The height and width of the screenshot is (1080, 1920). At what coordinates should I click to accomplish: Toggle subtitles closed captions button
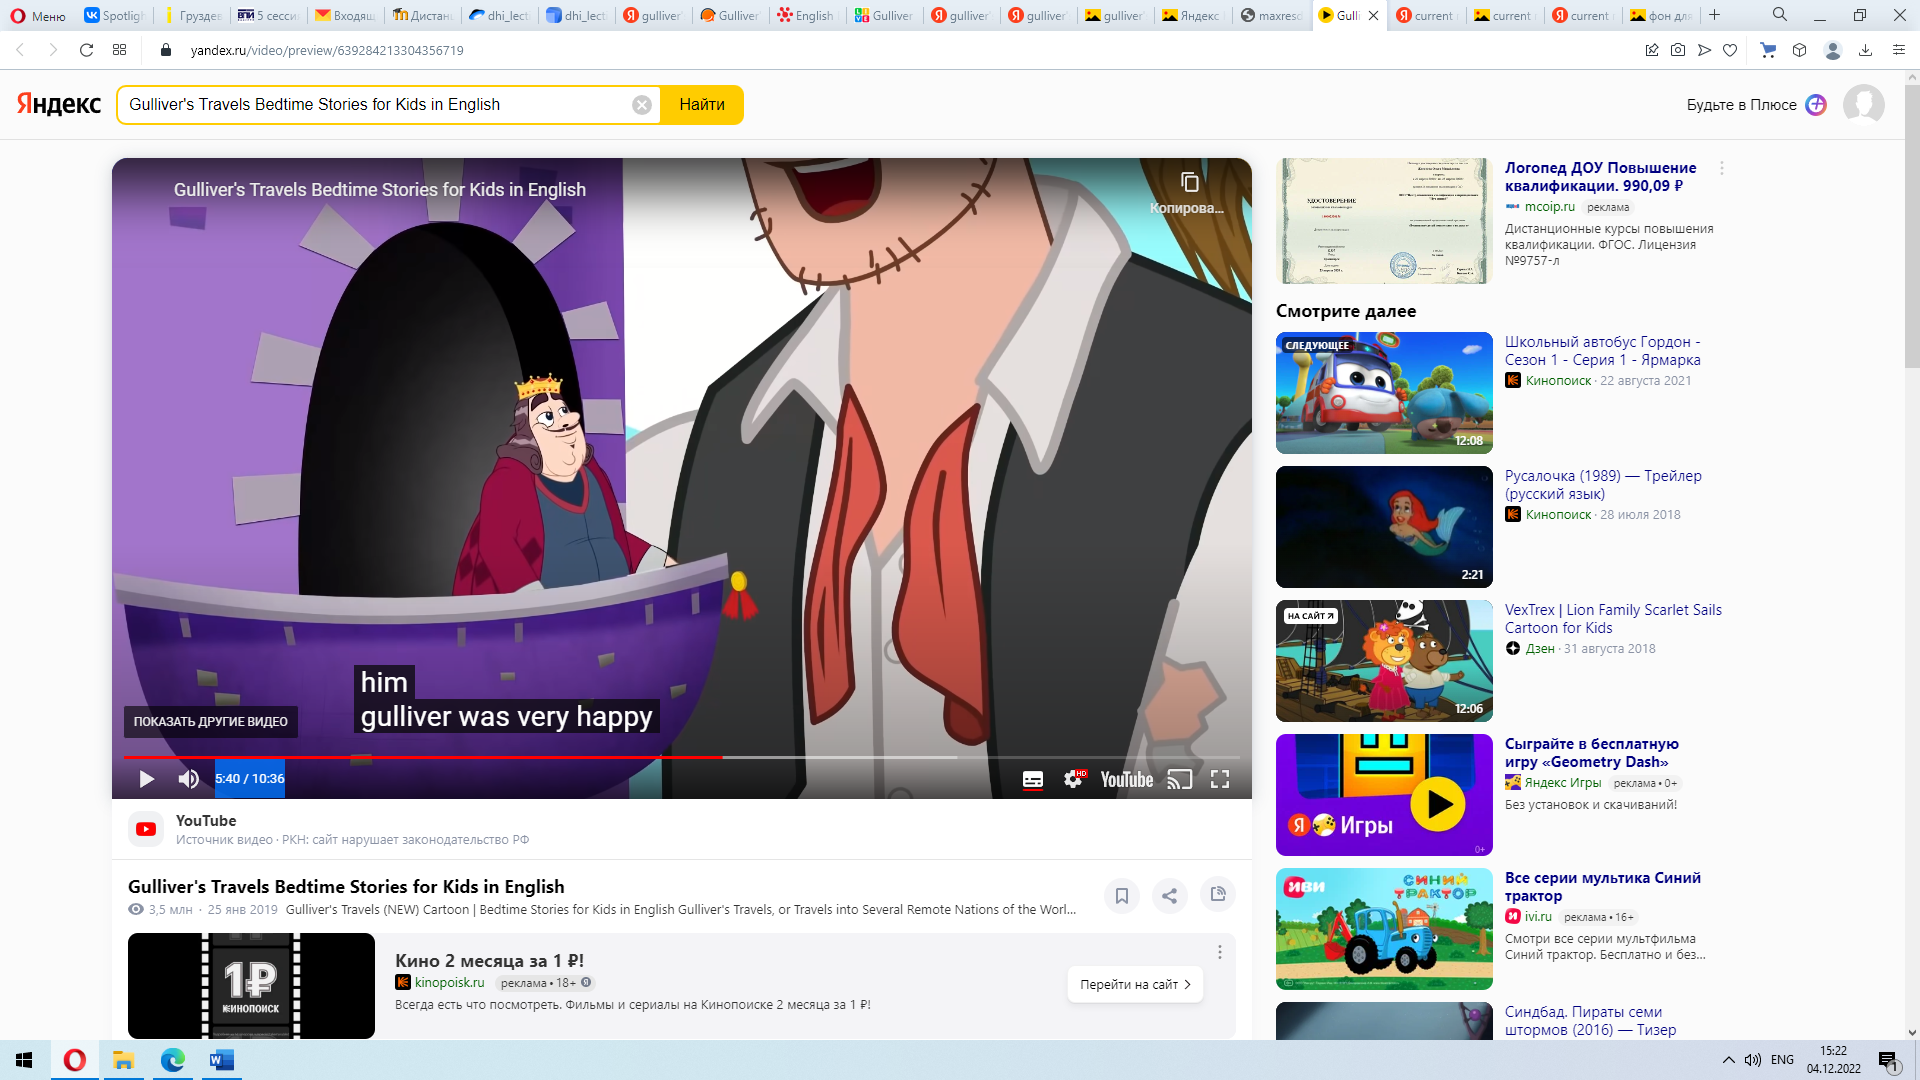(1033, 779)
